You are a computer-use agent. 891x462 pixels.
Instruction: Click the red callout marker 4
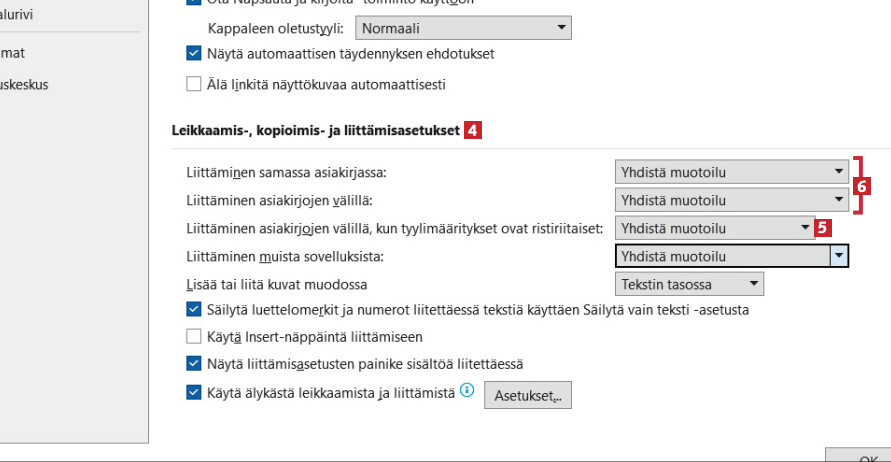472,130
